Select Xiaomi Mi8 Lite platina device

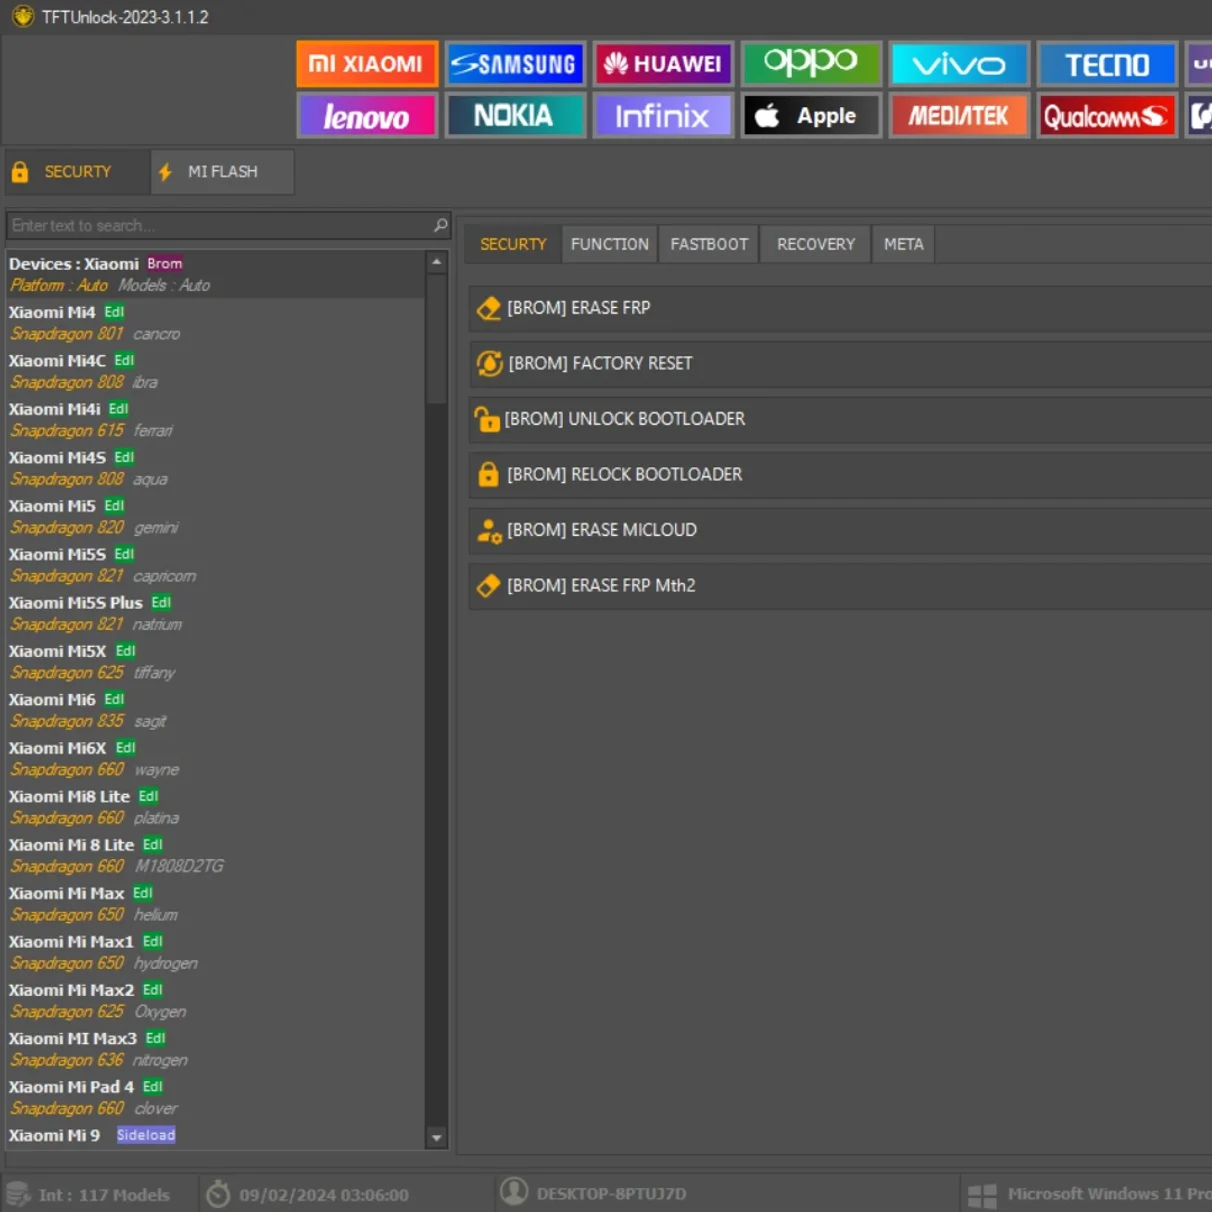215,807
